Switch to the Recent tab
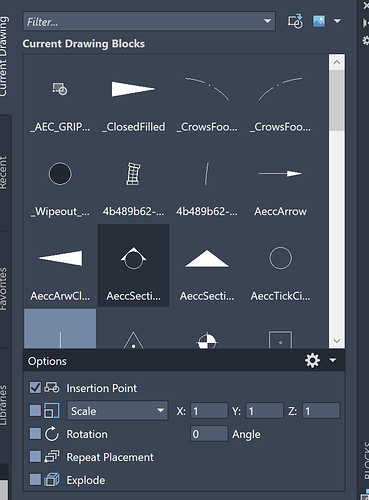 pos(4,173)
